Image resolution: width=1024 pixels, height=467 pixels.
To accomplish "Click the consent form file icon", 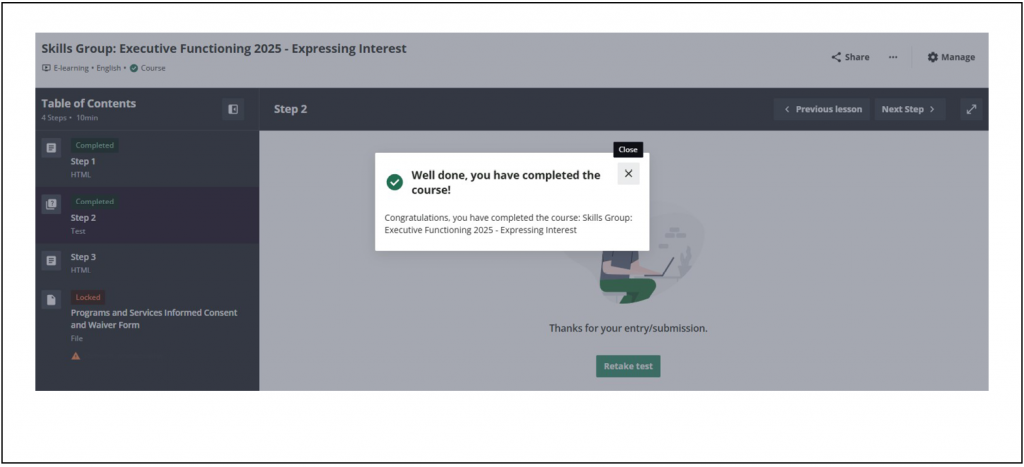I will point(51,300).
